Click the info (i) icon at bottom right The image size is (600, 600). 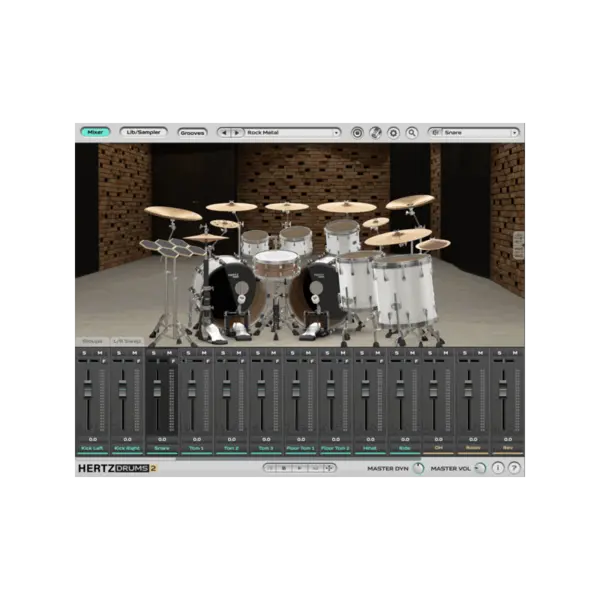[498, 468]
